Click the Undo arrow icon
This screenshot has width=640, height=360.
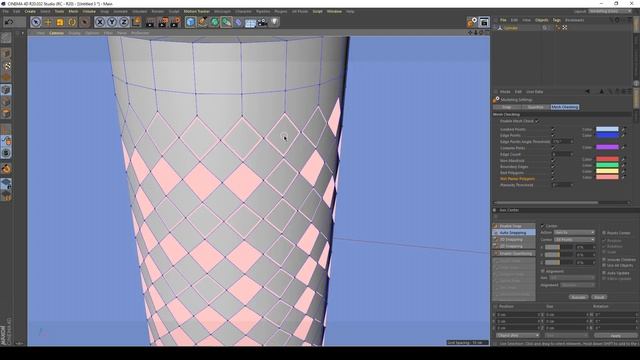(9, 22)
